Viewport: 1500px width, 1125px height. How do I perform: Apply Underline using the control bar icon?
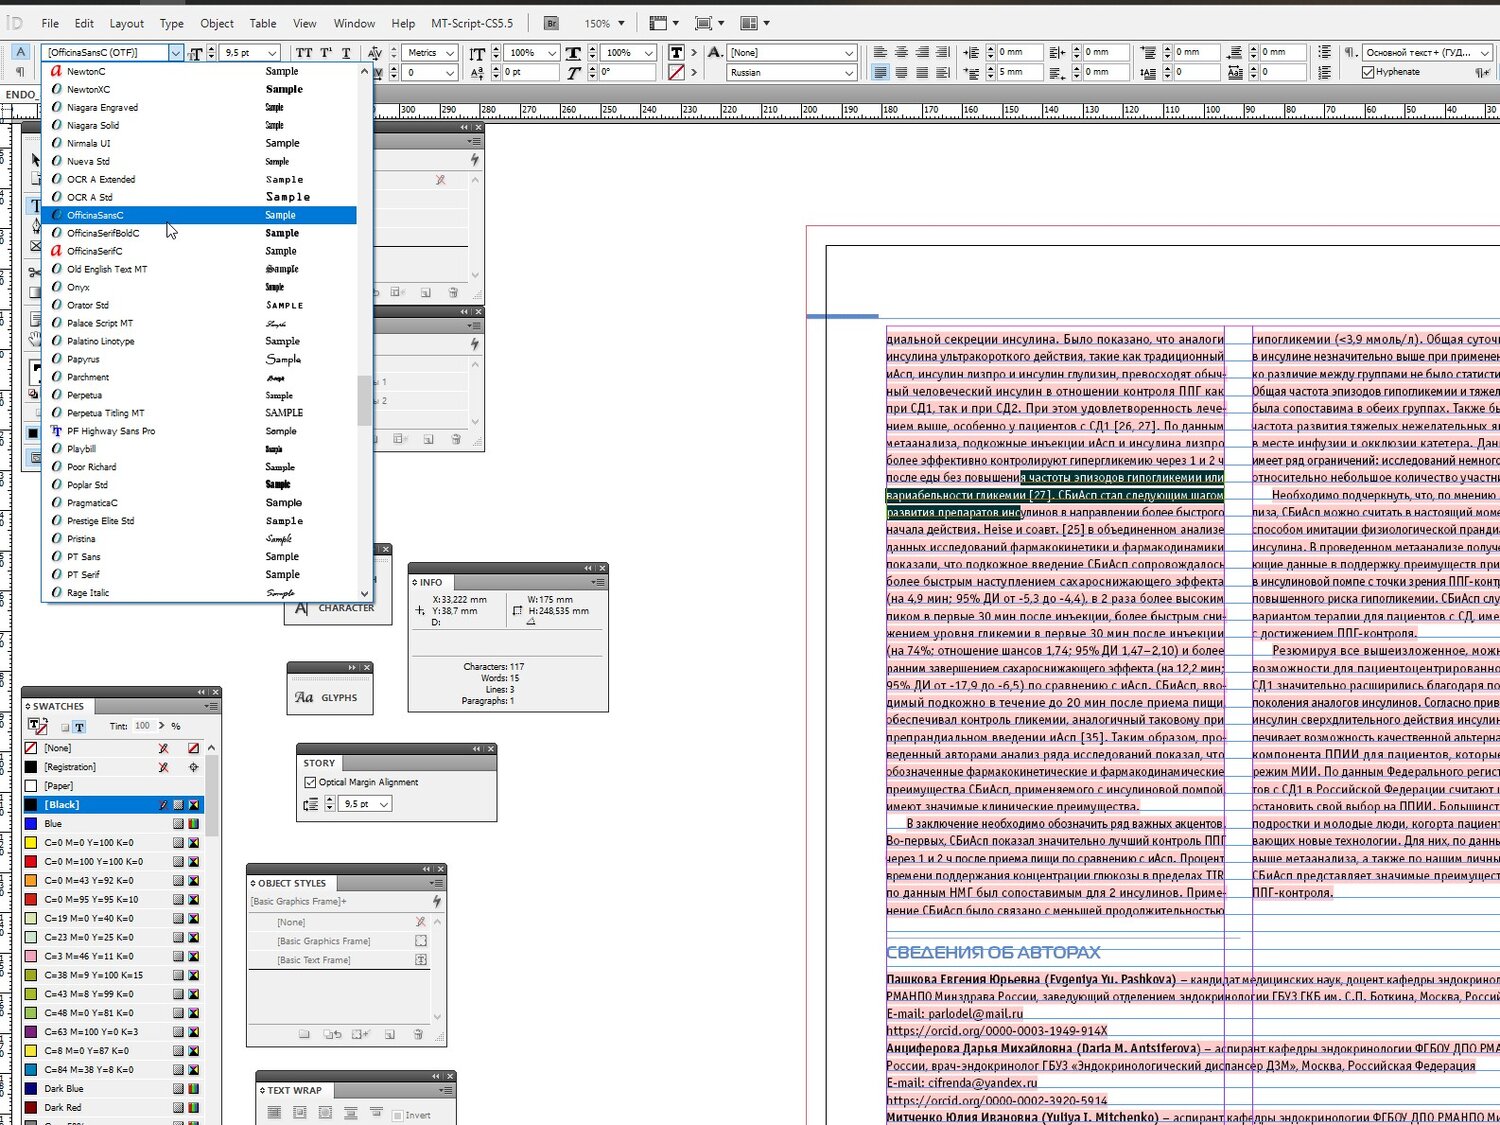click(x=346, y=53)
